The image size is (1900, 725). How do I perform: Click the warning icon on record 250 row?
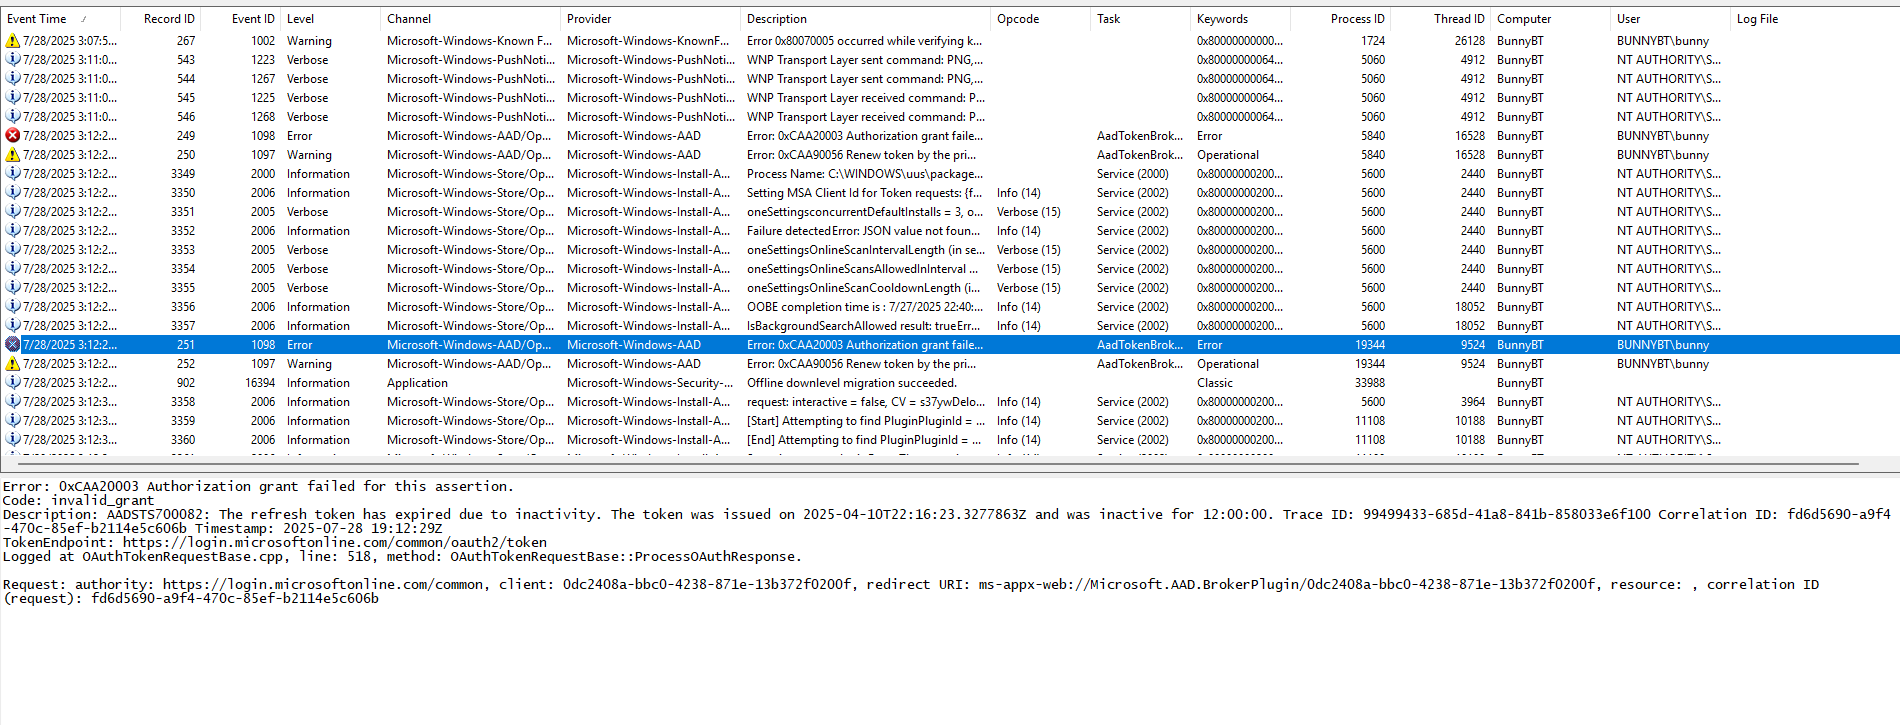coord(13,155)
